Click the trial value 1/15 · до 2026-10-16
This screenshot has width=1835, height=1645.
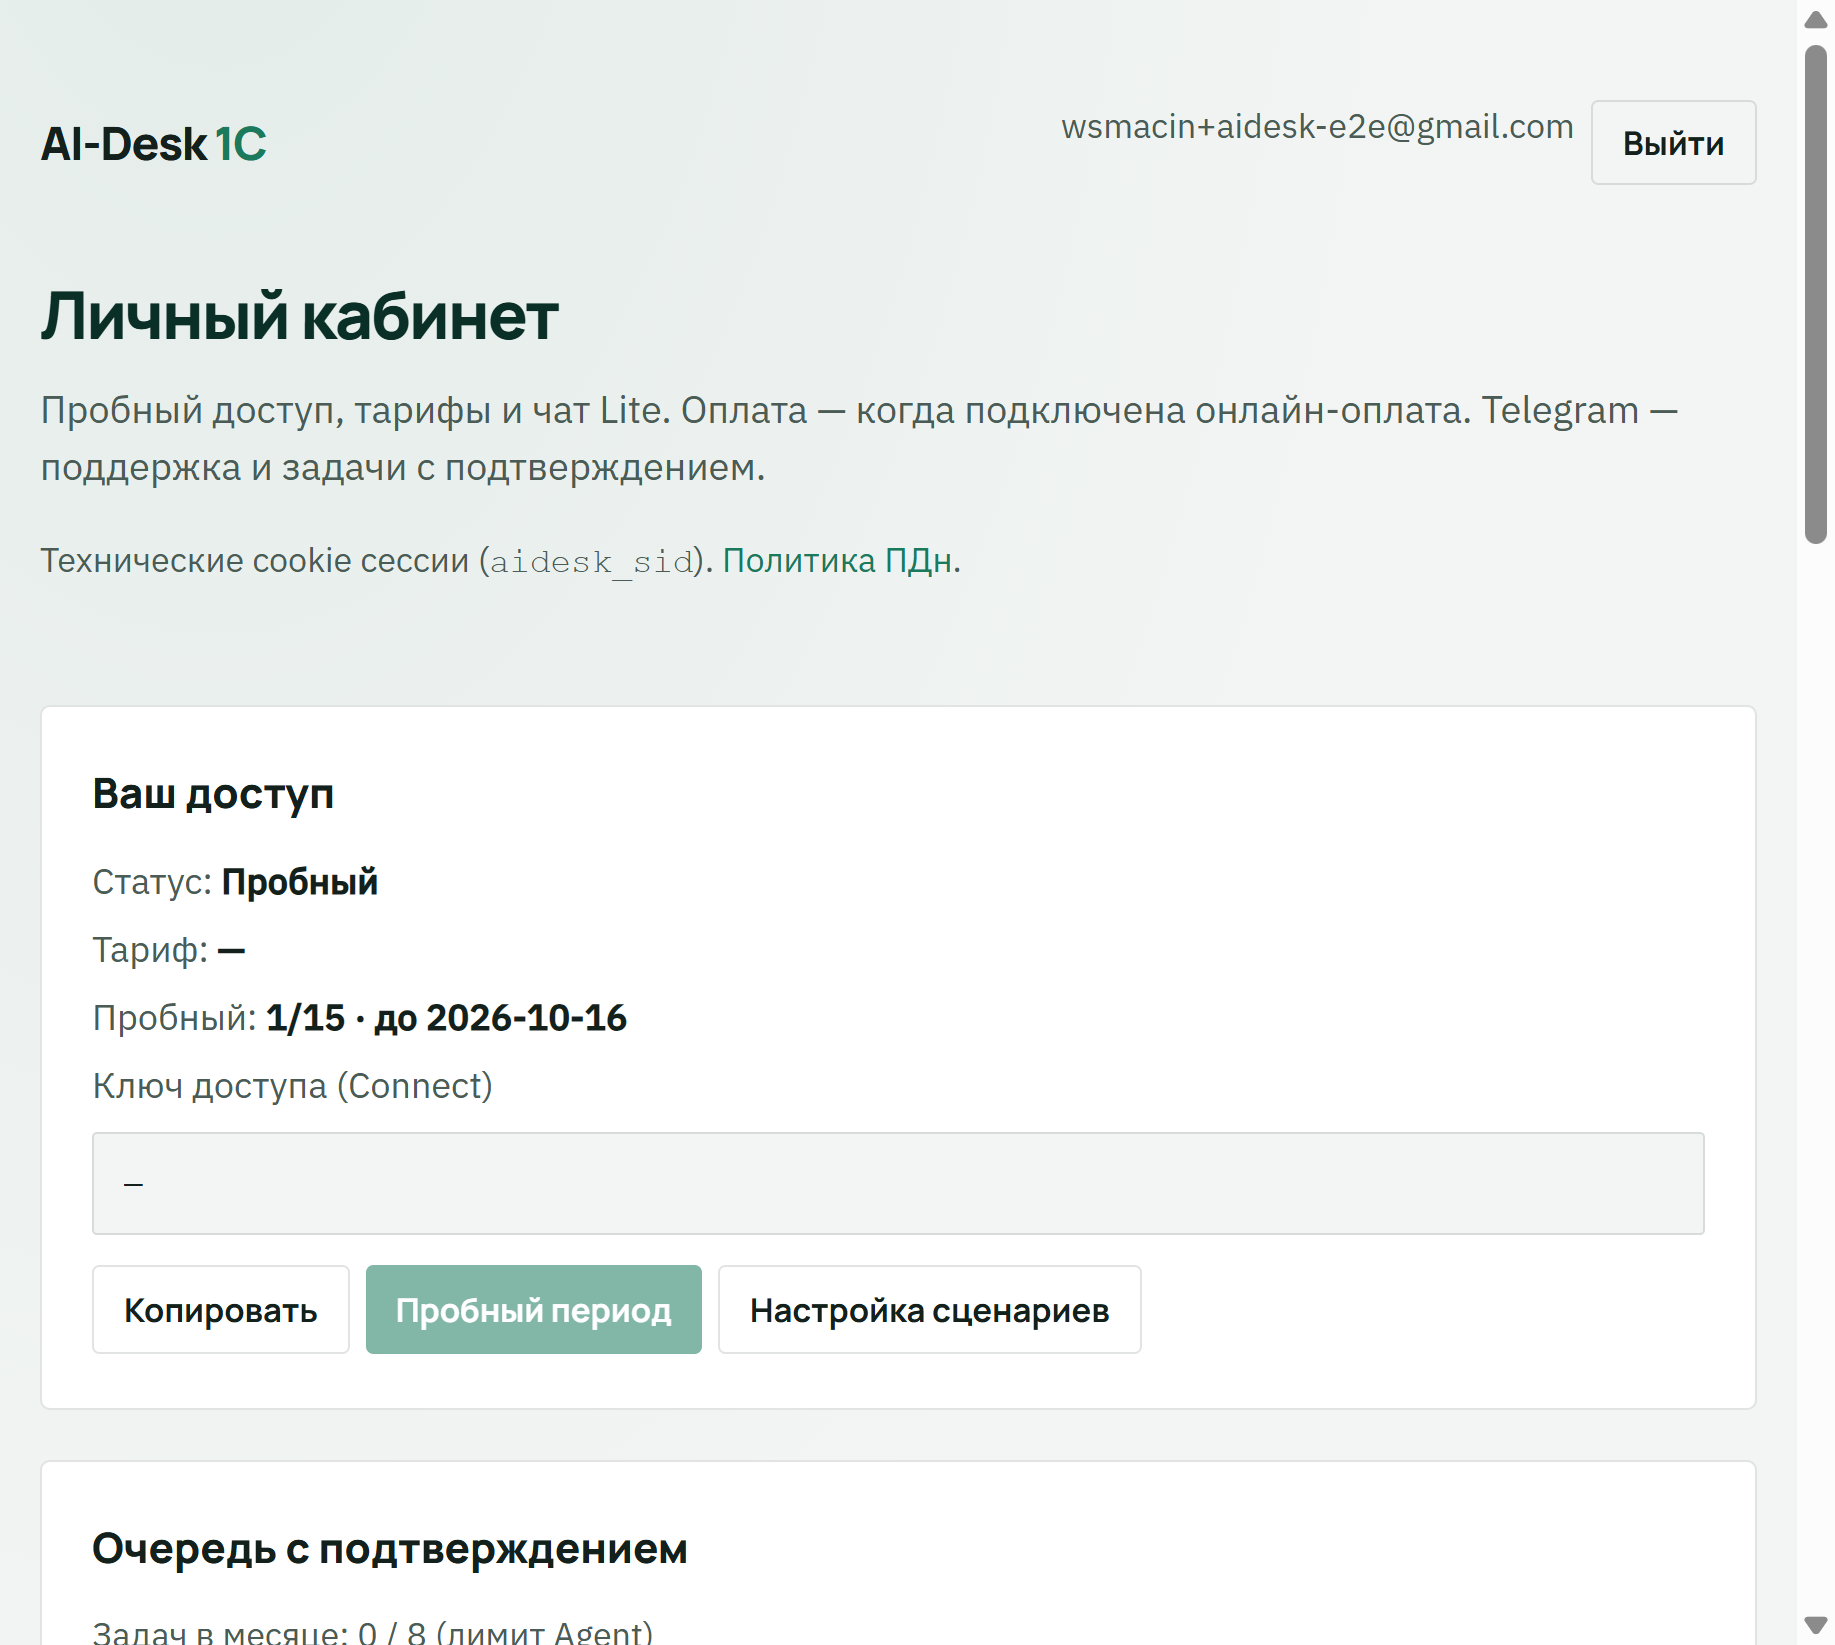point(446,1018)
